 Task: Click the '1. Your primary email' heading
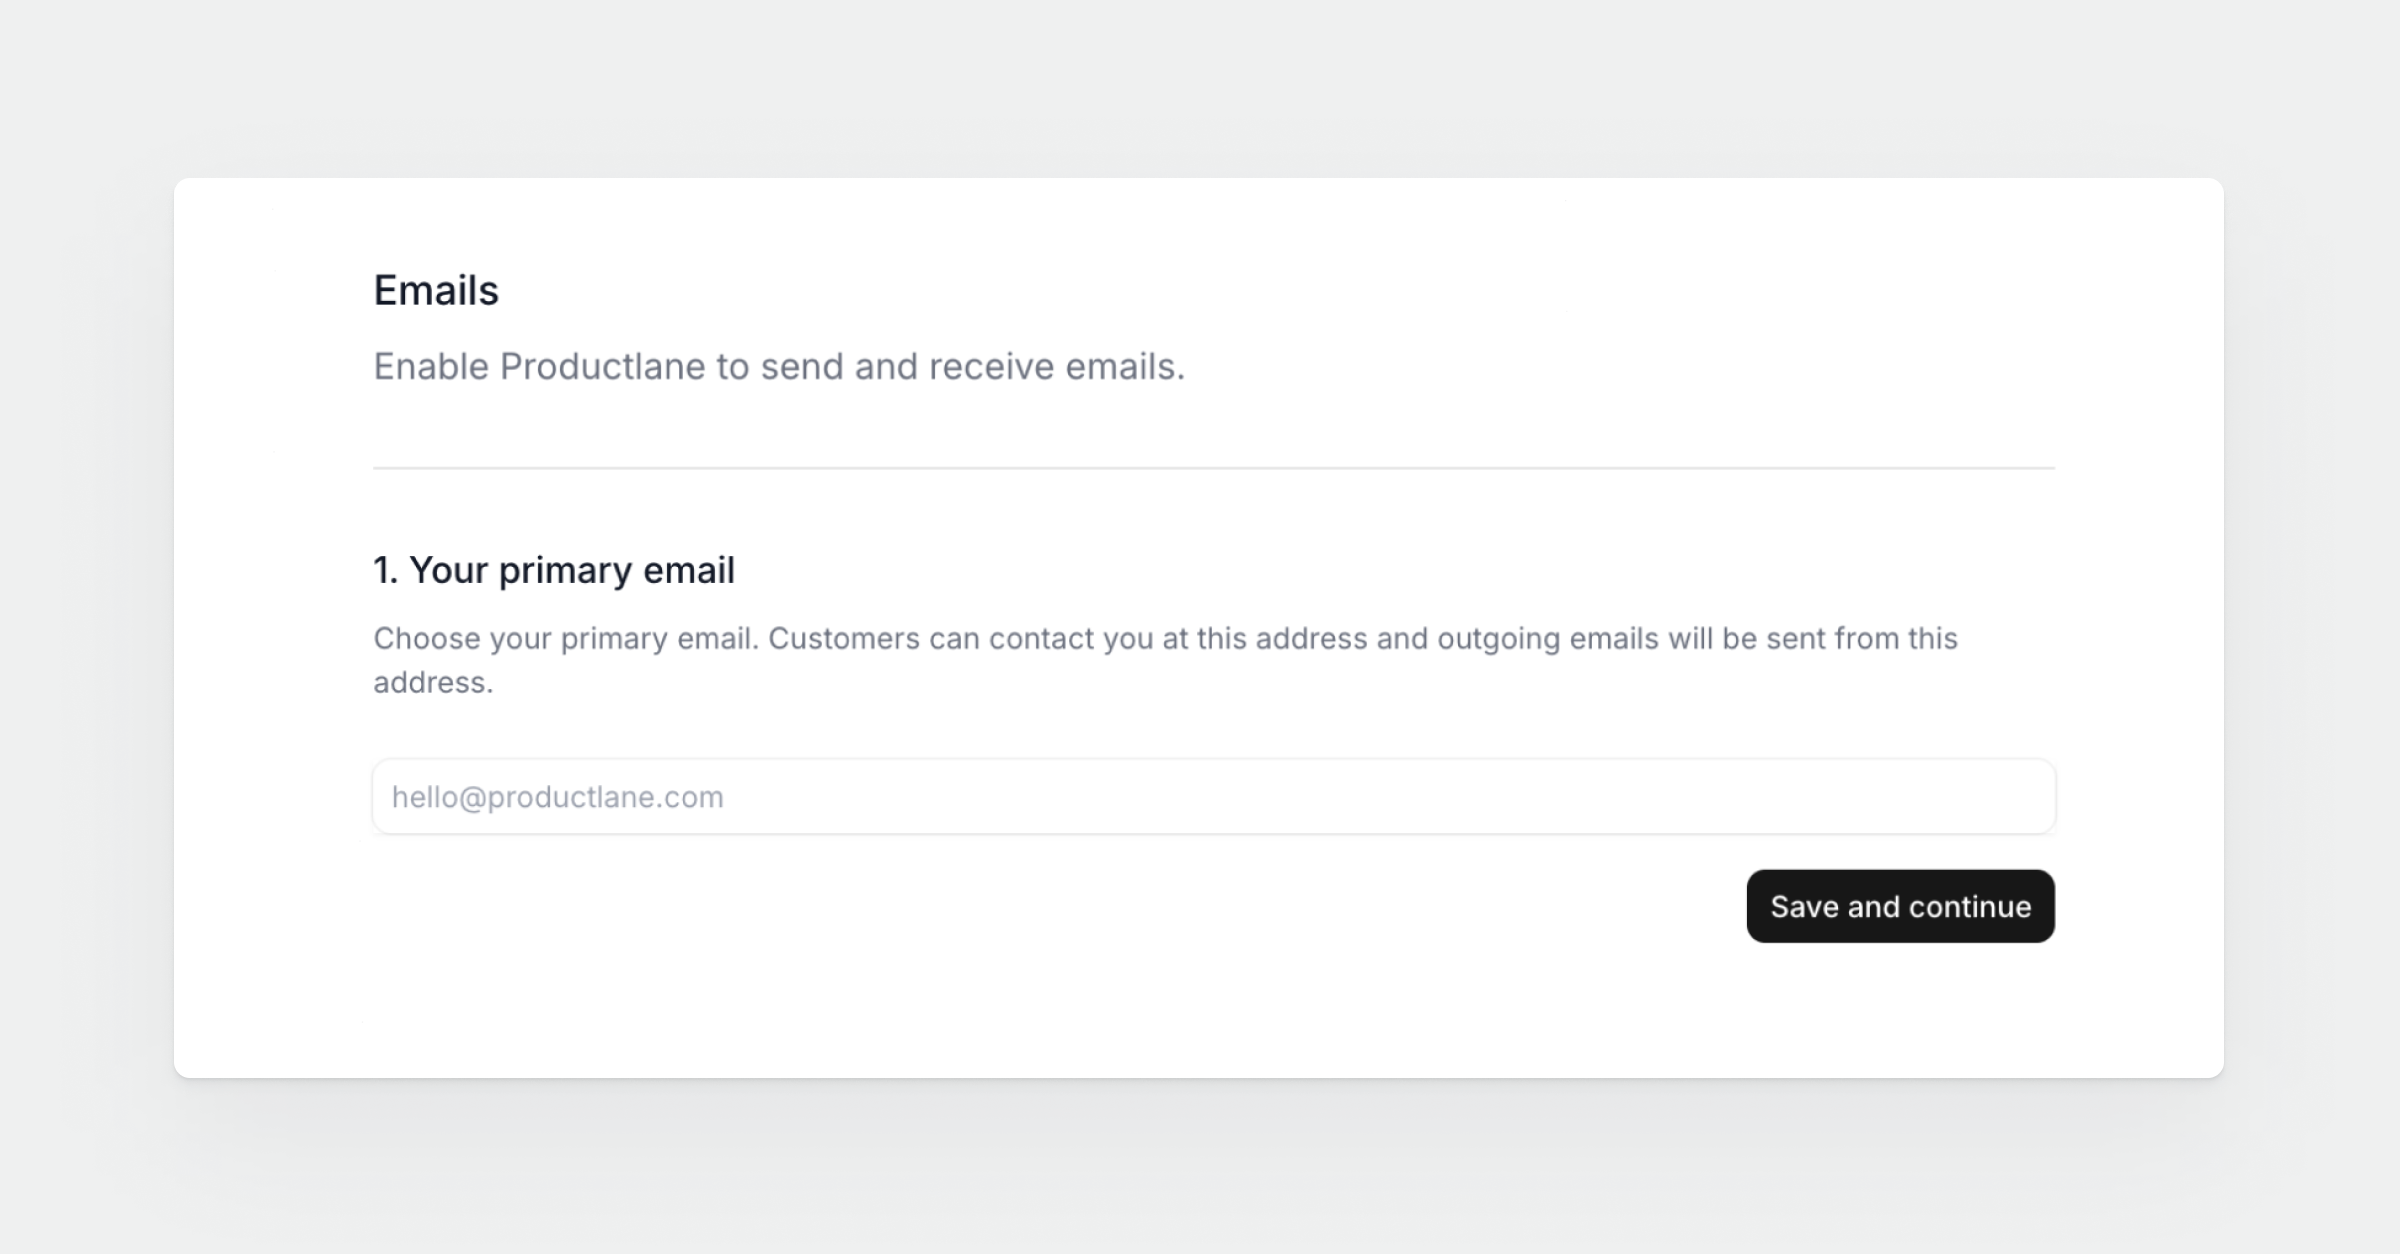tap(554, 570)
